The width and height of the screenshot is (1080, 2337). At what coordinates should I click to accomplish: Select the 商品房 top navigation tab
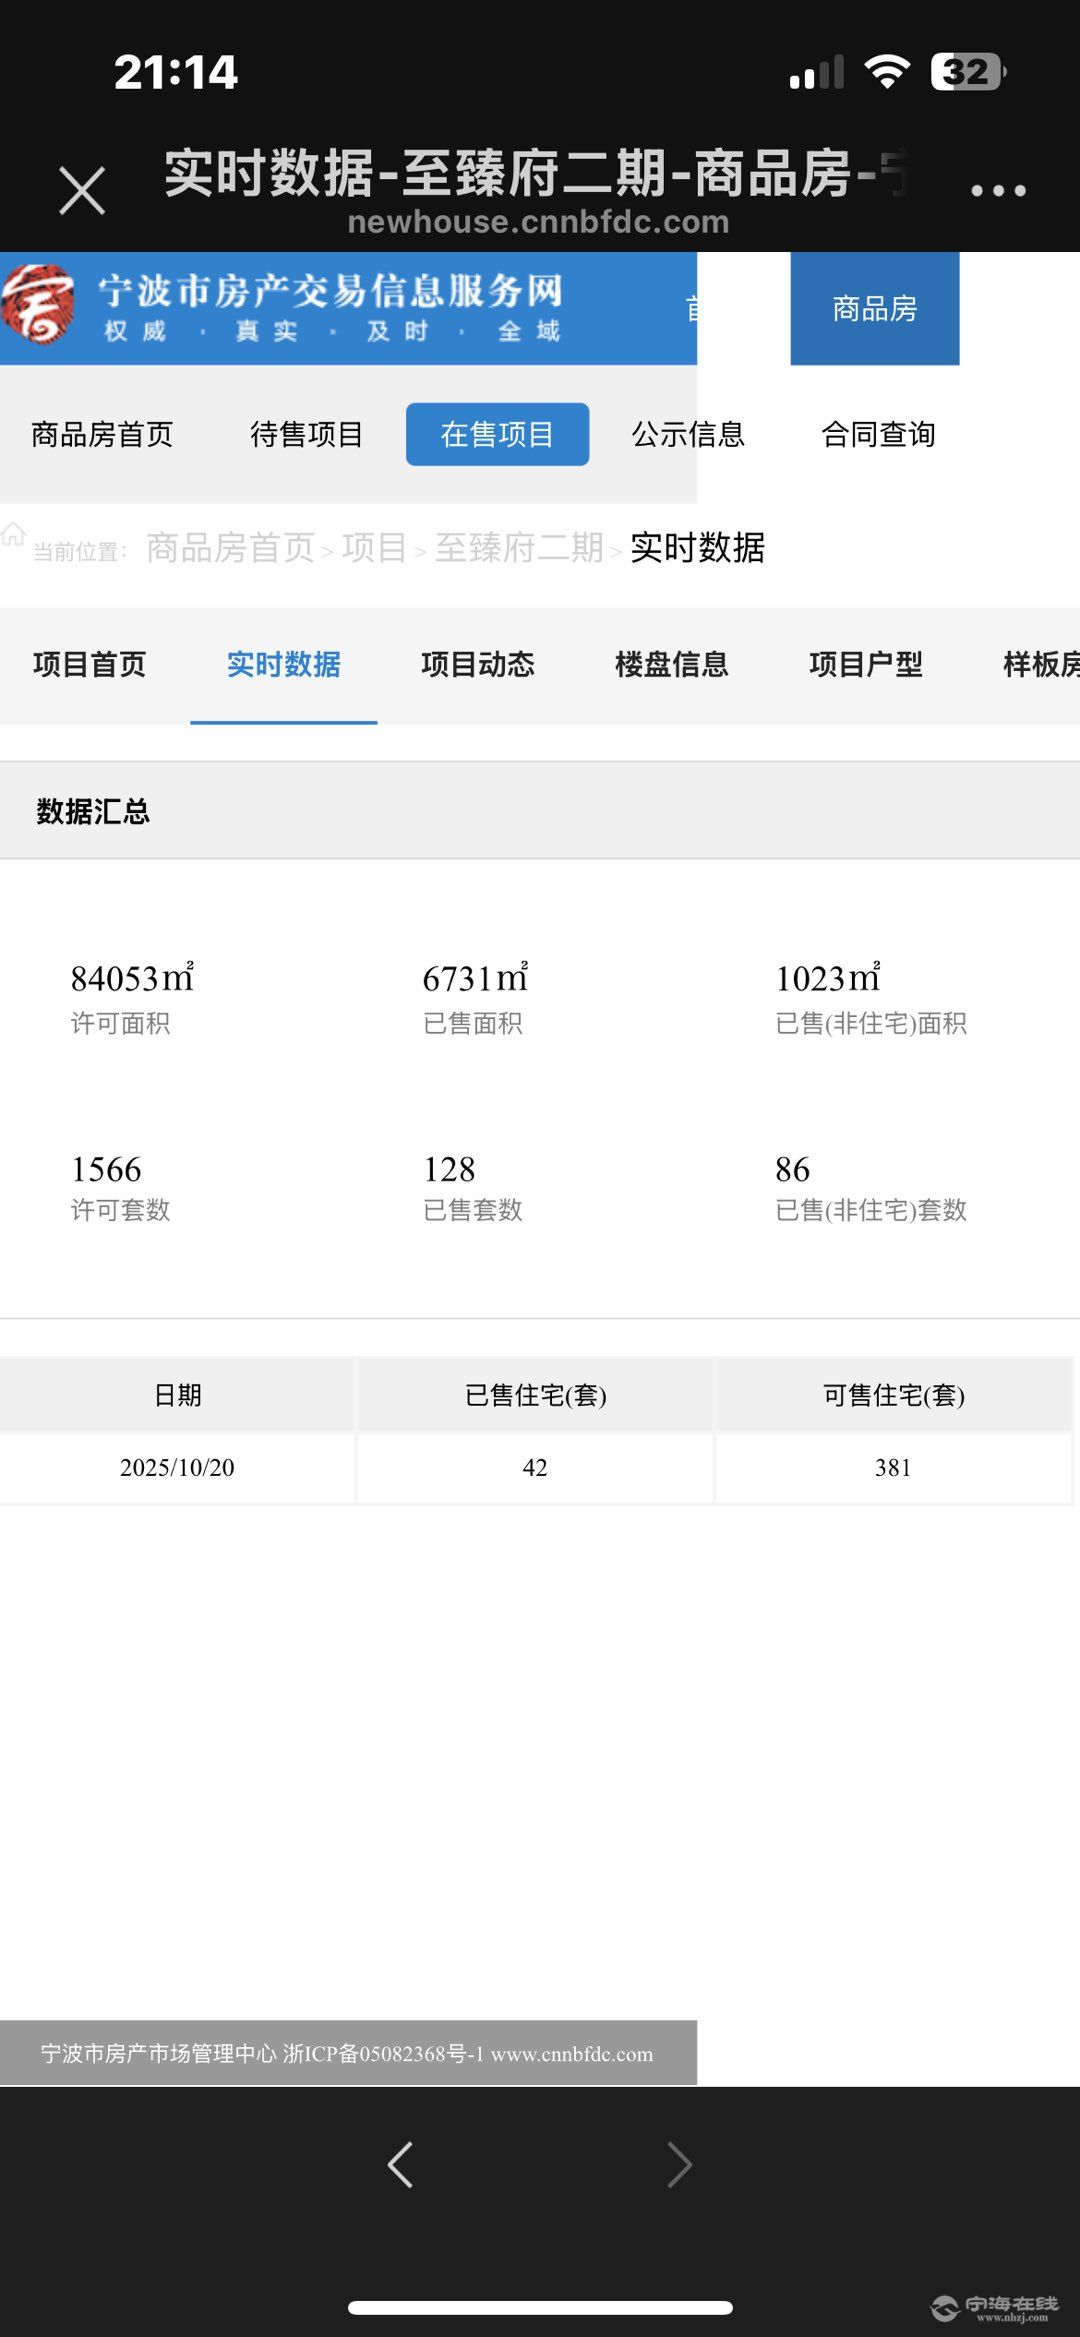(874, 309)
